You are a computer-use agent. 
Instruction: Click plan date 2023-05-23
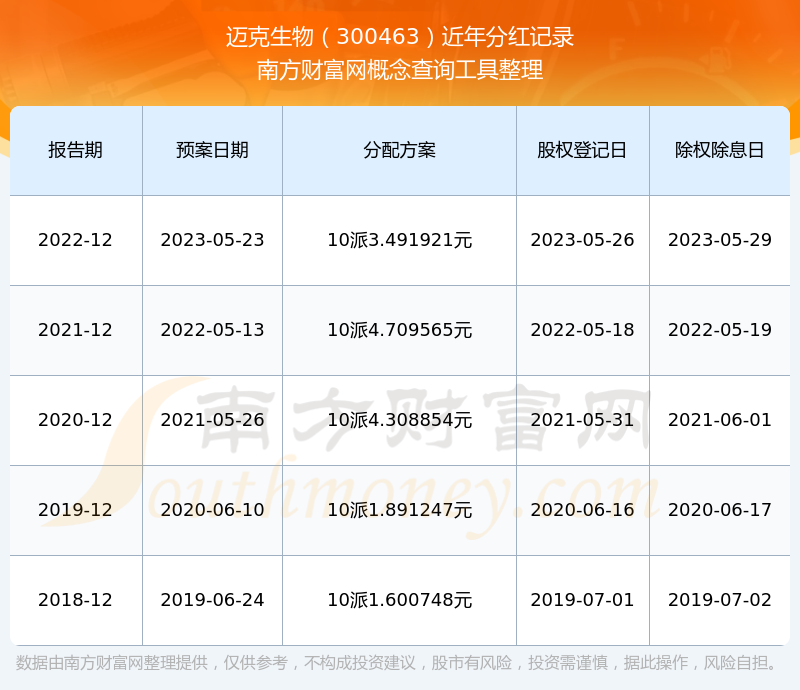point(212,240)
